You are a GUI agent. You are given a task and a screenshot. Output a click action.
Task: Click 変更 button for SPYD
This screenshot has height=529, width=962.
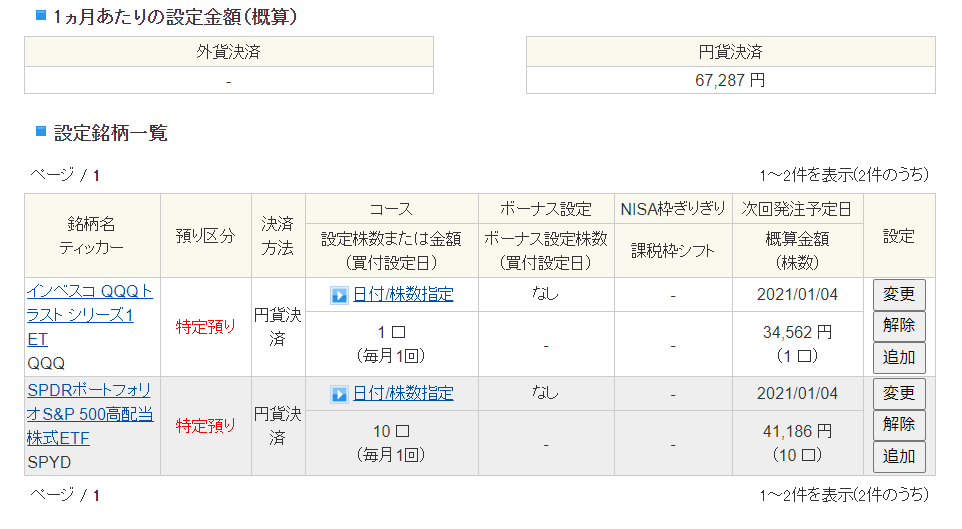pyautogui.click(x=899, y=393)
